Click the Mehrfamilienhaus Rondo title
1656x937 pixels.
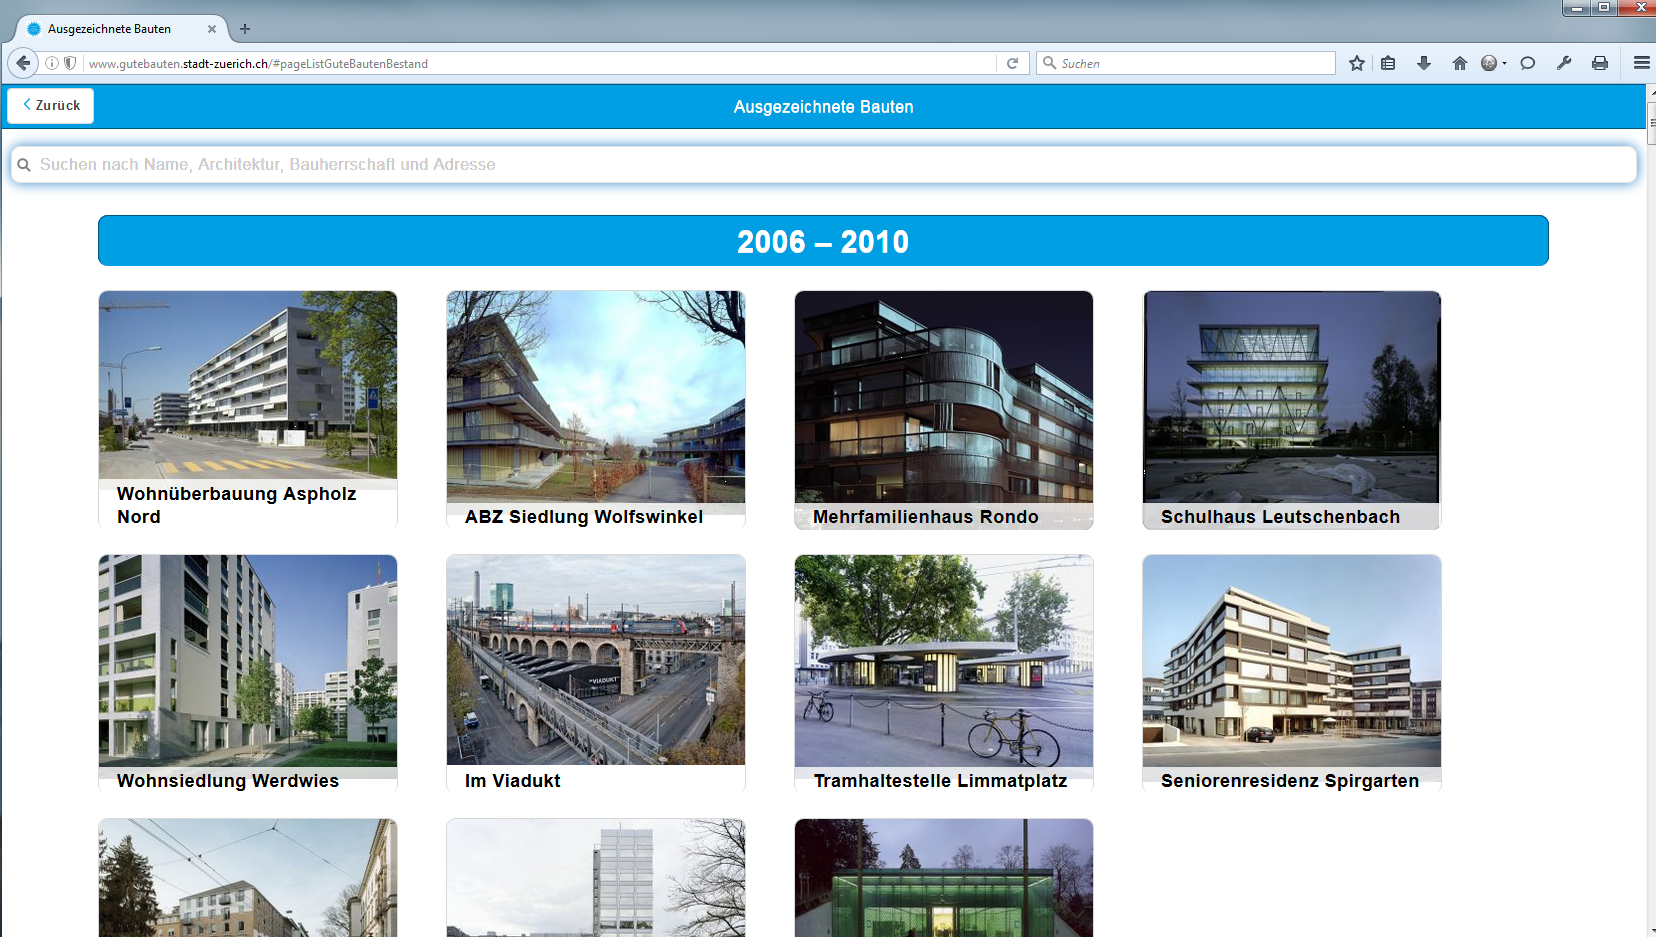pos(926,517)
